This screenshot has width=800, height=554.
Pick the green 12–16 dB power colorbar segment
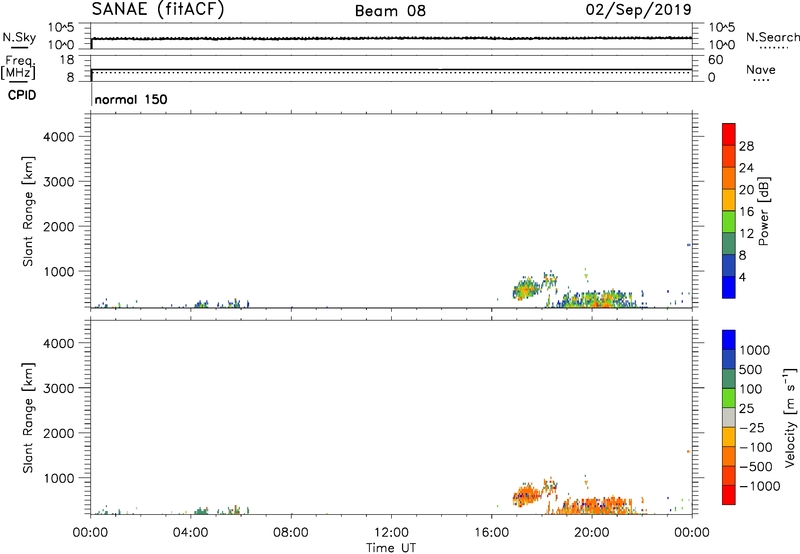[729, 222]
